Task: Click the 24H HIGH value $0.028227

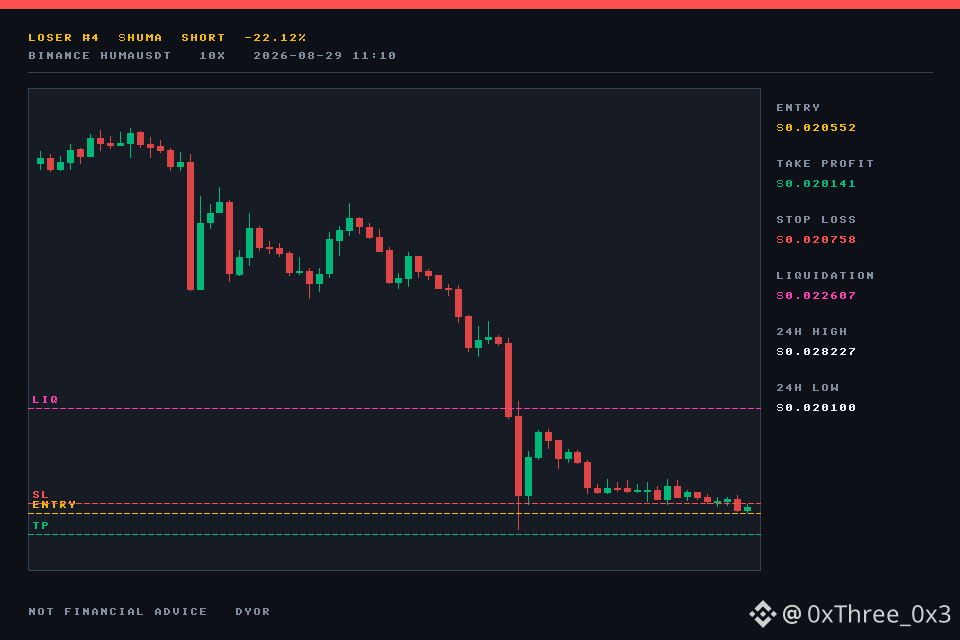Action: tap(816, 352)
